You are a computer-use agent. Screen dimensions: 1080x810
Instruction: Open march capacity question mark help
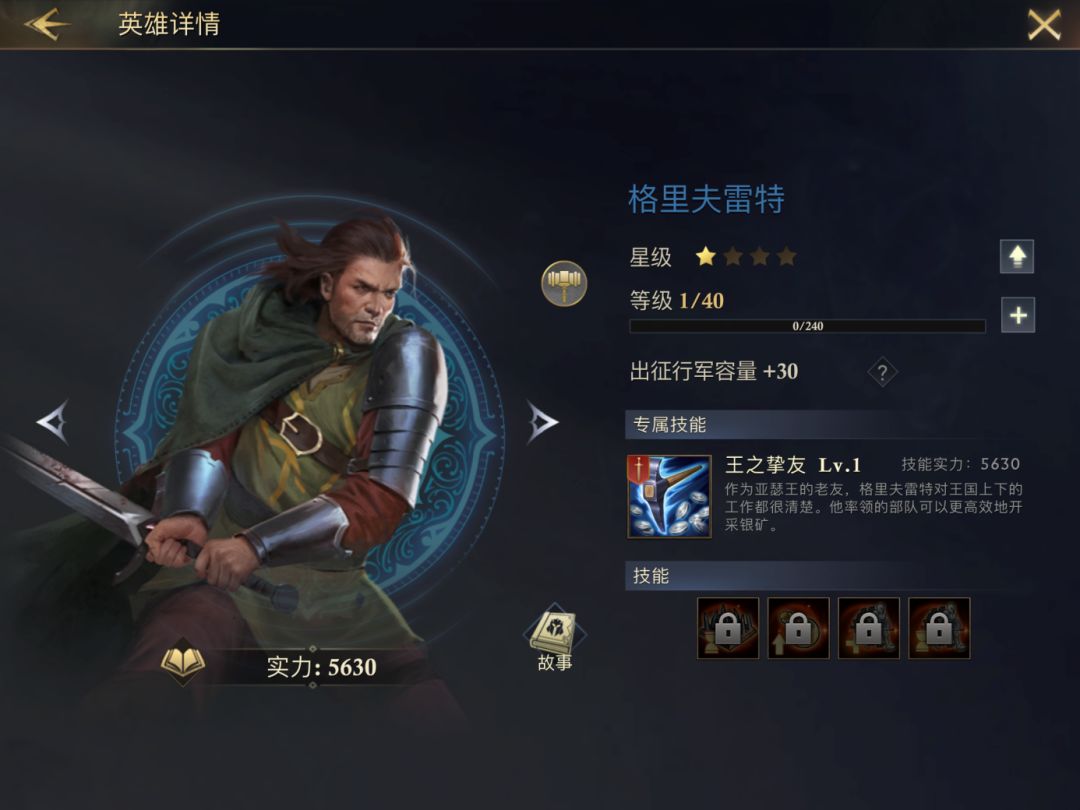[x=882, y=373]
